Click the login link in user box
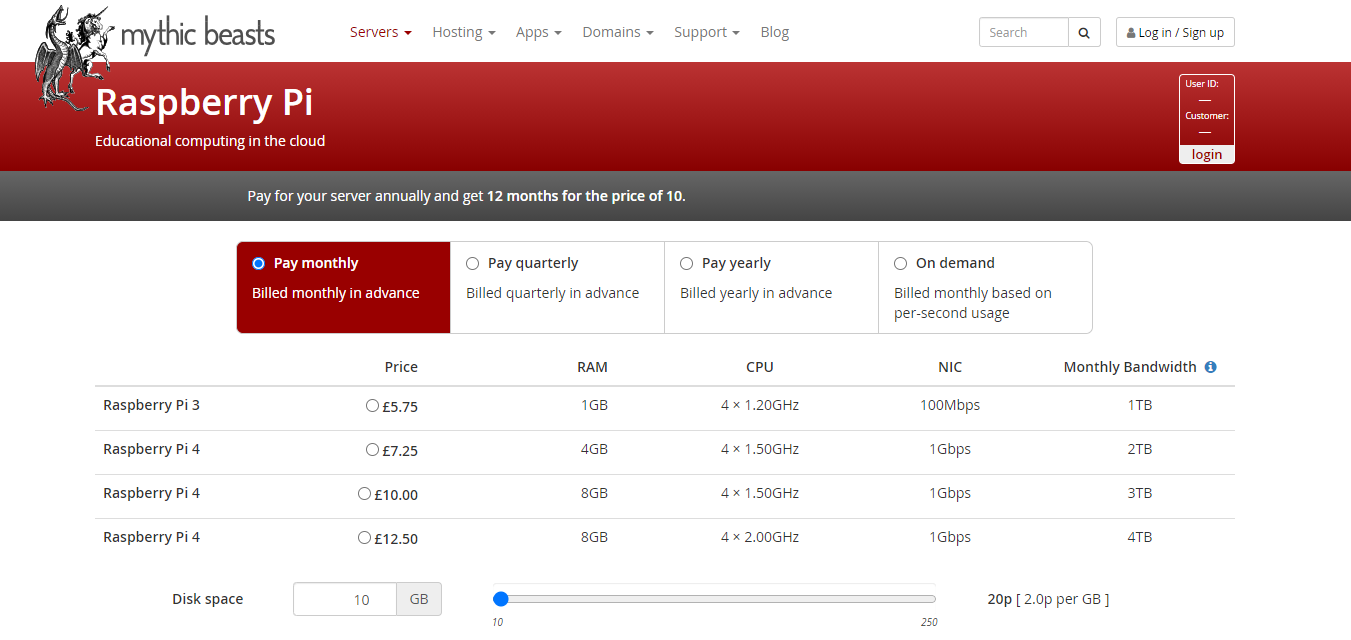The width and height of the screenshot is (1351, 640). pyautogui.click(x=1207, y=155)
